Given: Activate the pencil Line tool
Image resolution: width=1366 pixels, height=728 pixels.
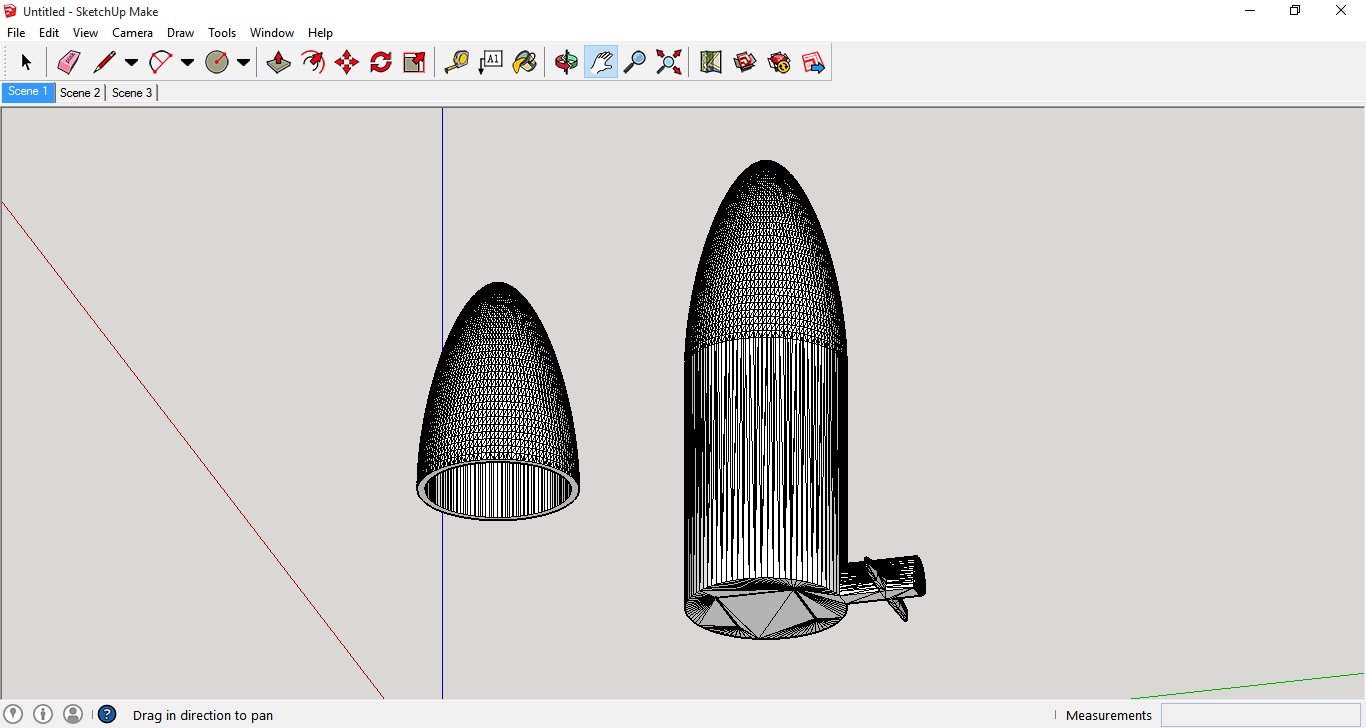Looking at the screenshot, I should click(104, 62).
